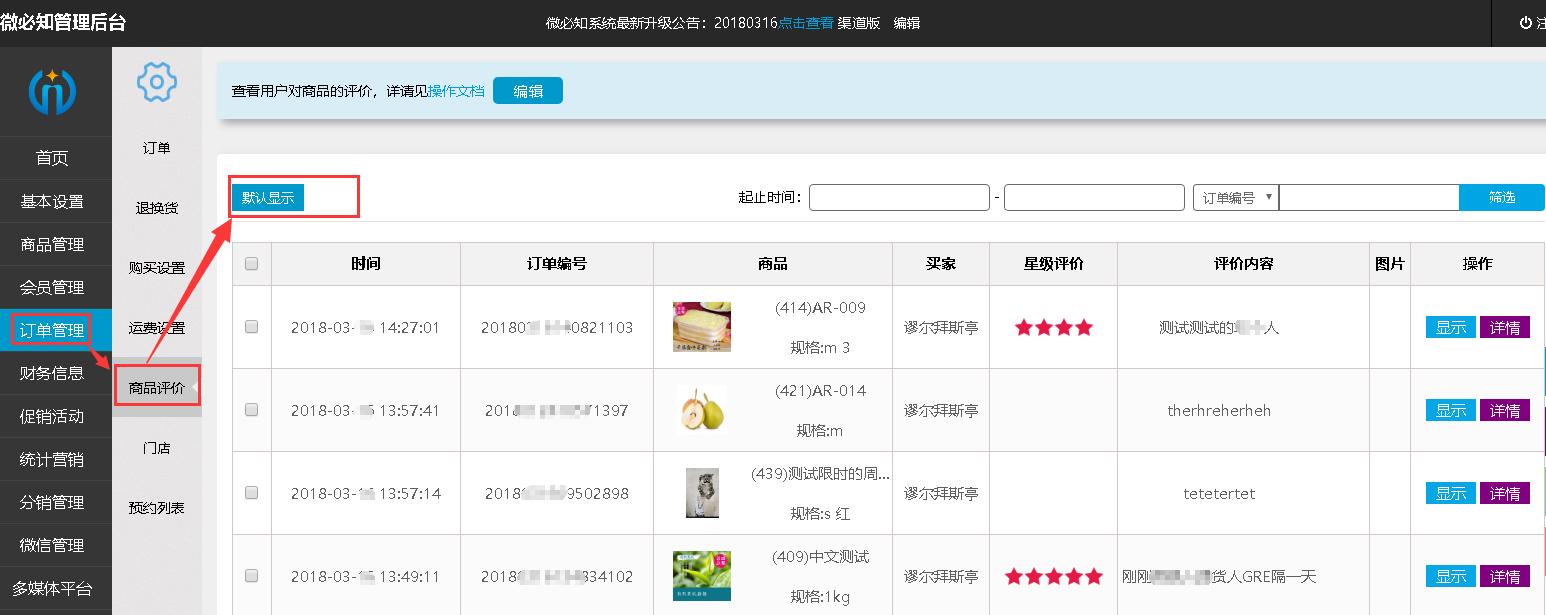Viewport: 1546px width, 615px height.
Task: Select 商品评价 in the submenu
Action: pyautogui.click(x=157, y=388)
